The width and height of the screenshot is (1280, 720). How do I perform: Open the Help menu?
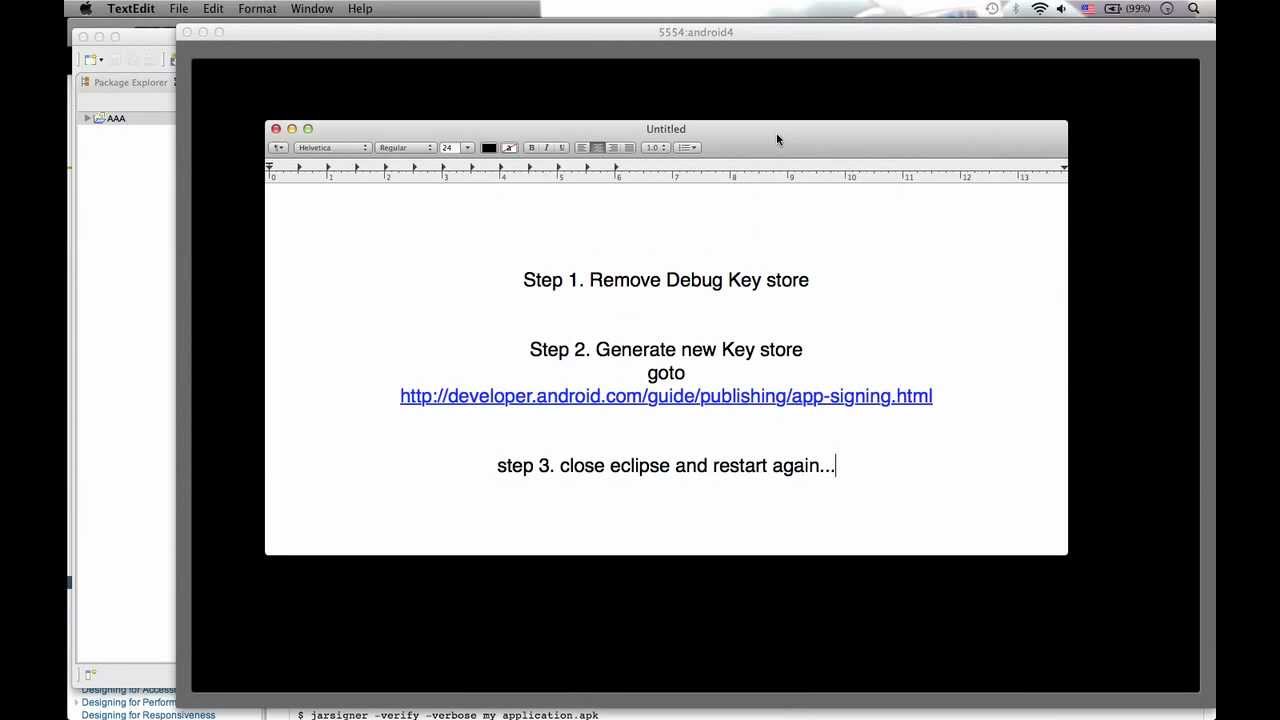click(360, 9)
